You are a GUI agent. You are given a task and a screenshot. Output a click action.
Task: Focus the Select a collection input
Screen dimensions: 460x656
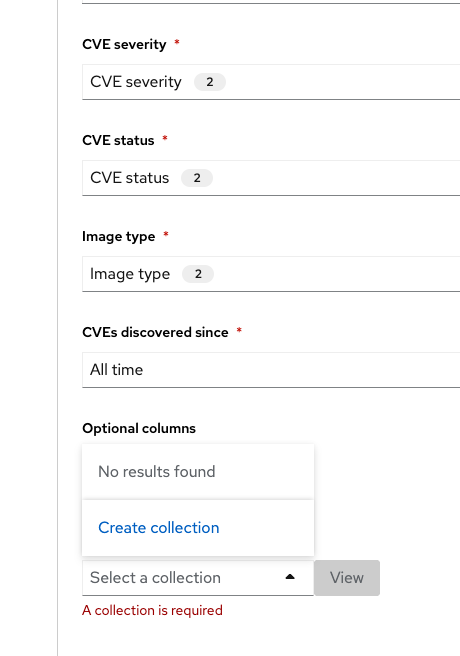(183, 578)
